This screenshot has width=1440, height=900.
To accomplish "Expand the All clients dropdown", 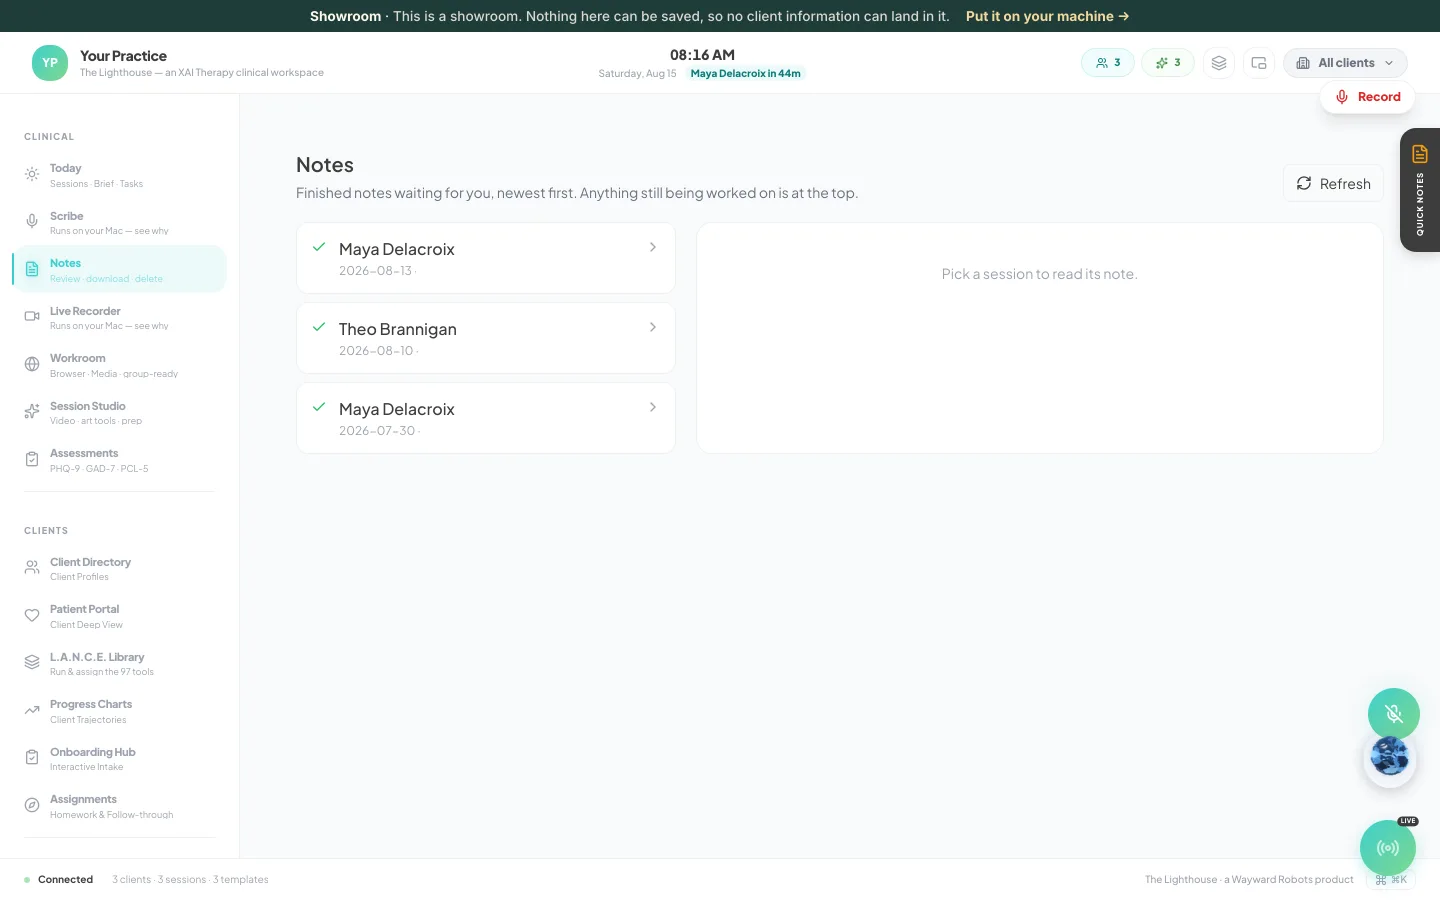I will tap(1345, 63).
